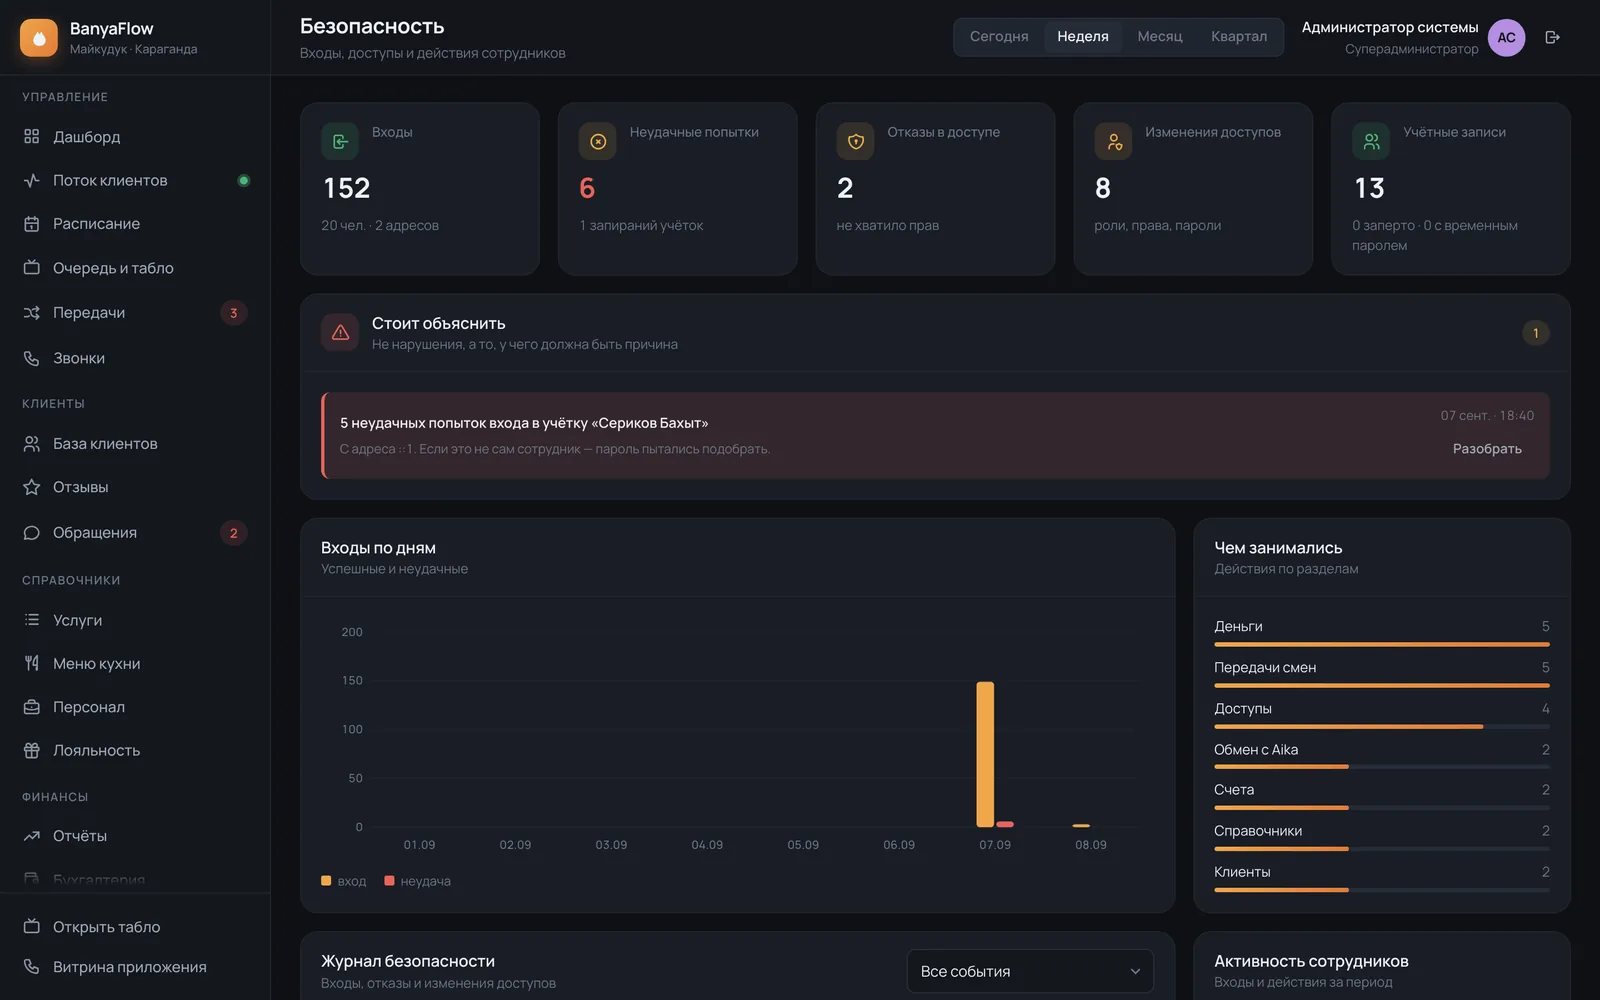Click the Доступы activity progress bar
Image resolution: width=1600 pixels, height=1000 pixels.
1382,727
